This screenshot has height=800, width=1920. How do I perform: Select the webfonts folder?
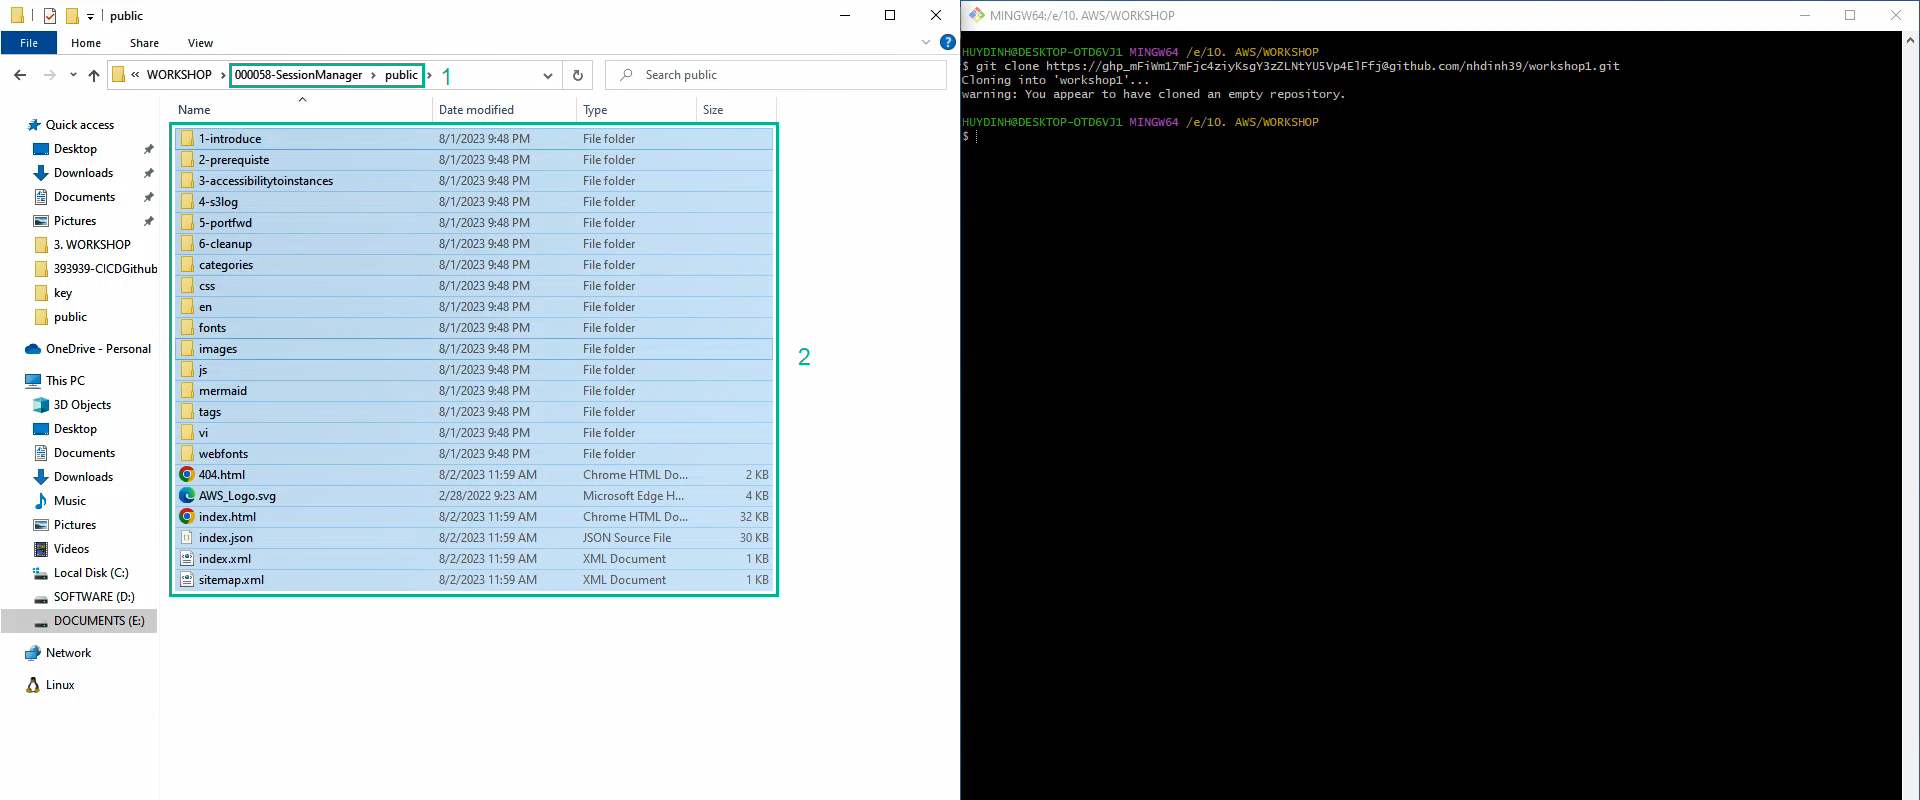(x=474, y=454)
